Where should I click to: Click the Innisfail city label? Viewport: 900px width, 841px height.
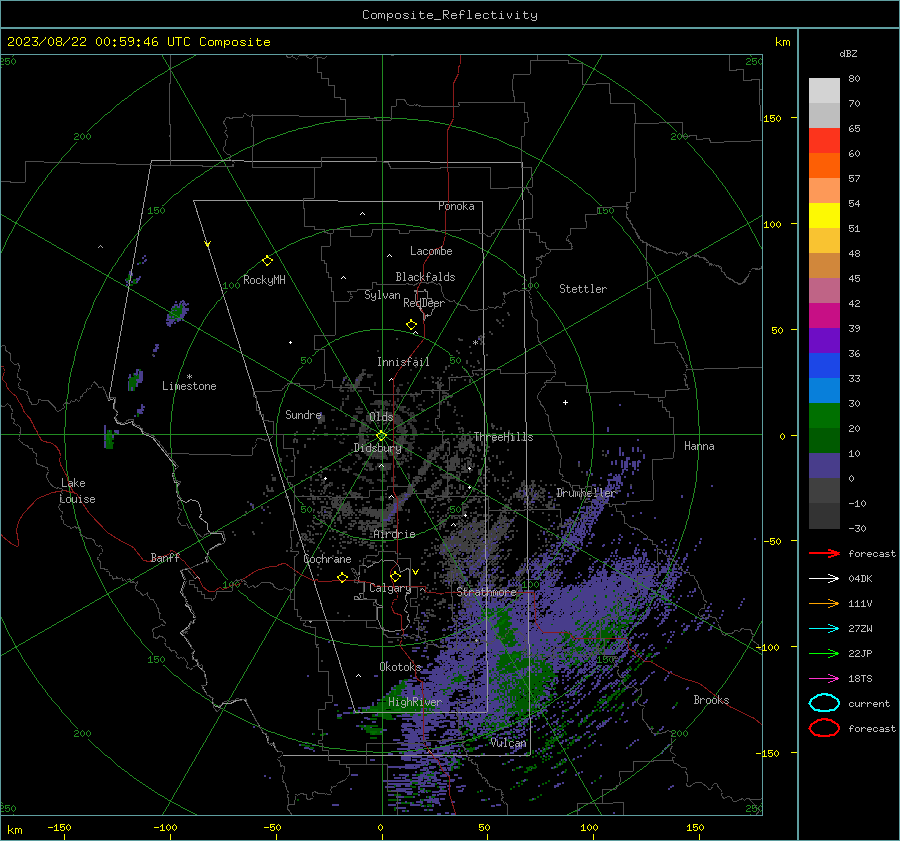pos(403,362)
